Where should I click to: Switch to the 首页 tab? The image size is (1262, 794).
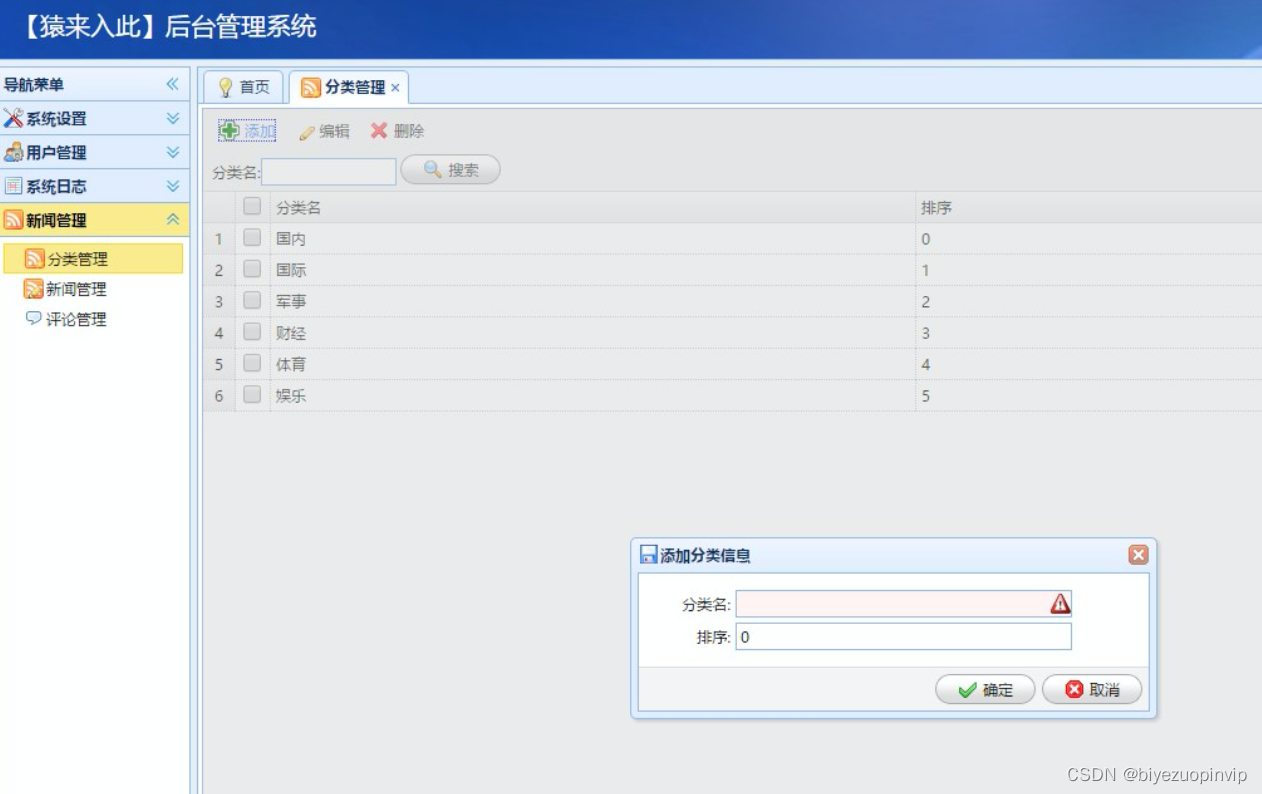[x=247, y=87]
